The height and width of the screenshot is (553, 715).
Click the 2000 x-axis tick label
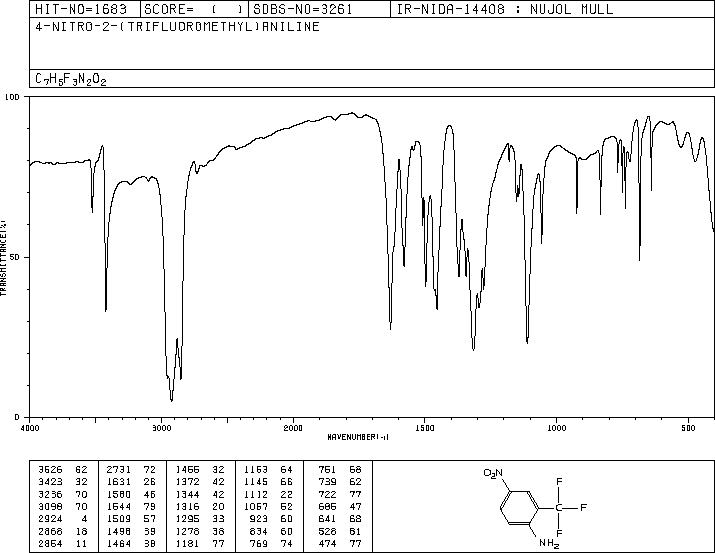tap(293, 428)
